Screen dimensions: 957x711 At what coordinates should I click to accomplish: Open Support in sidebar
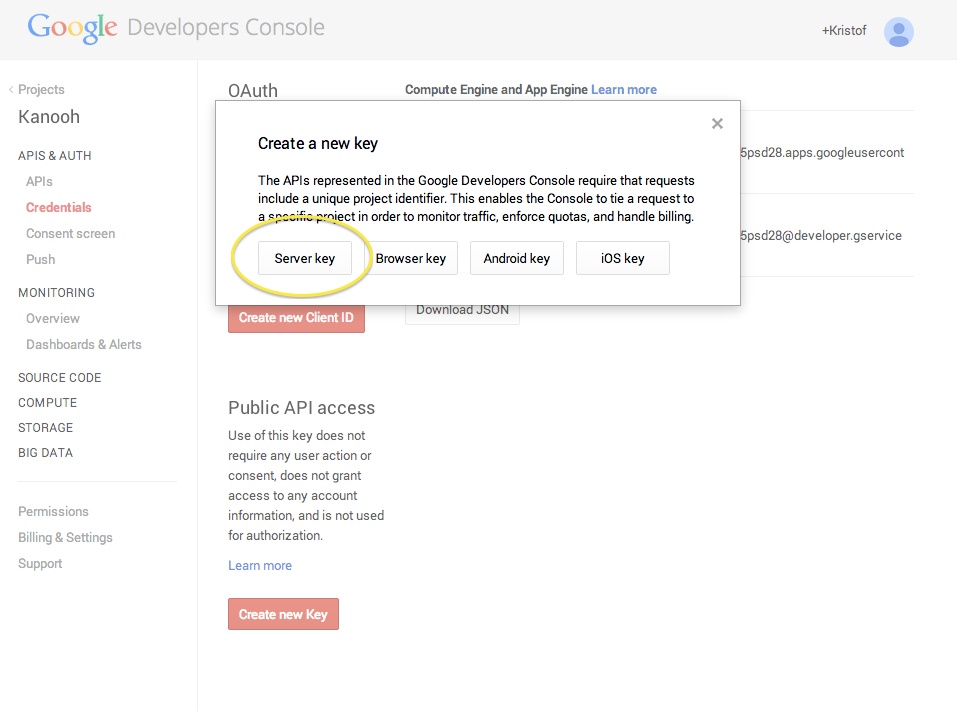[x=40, y=563]
